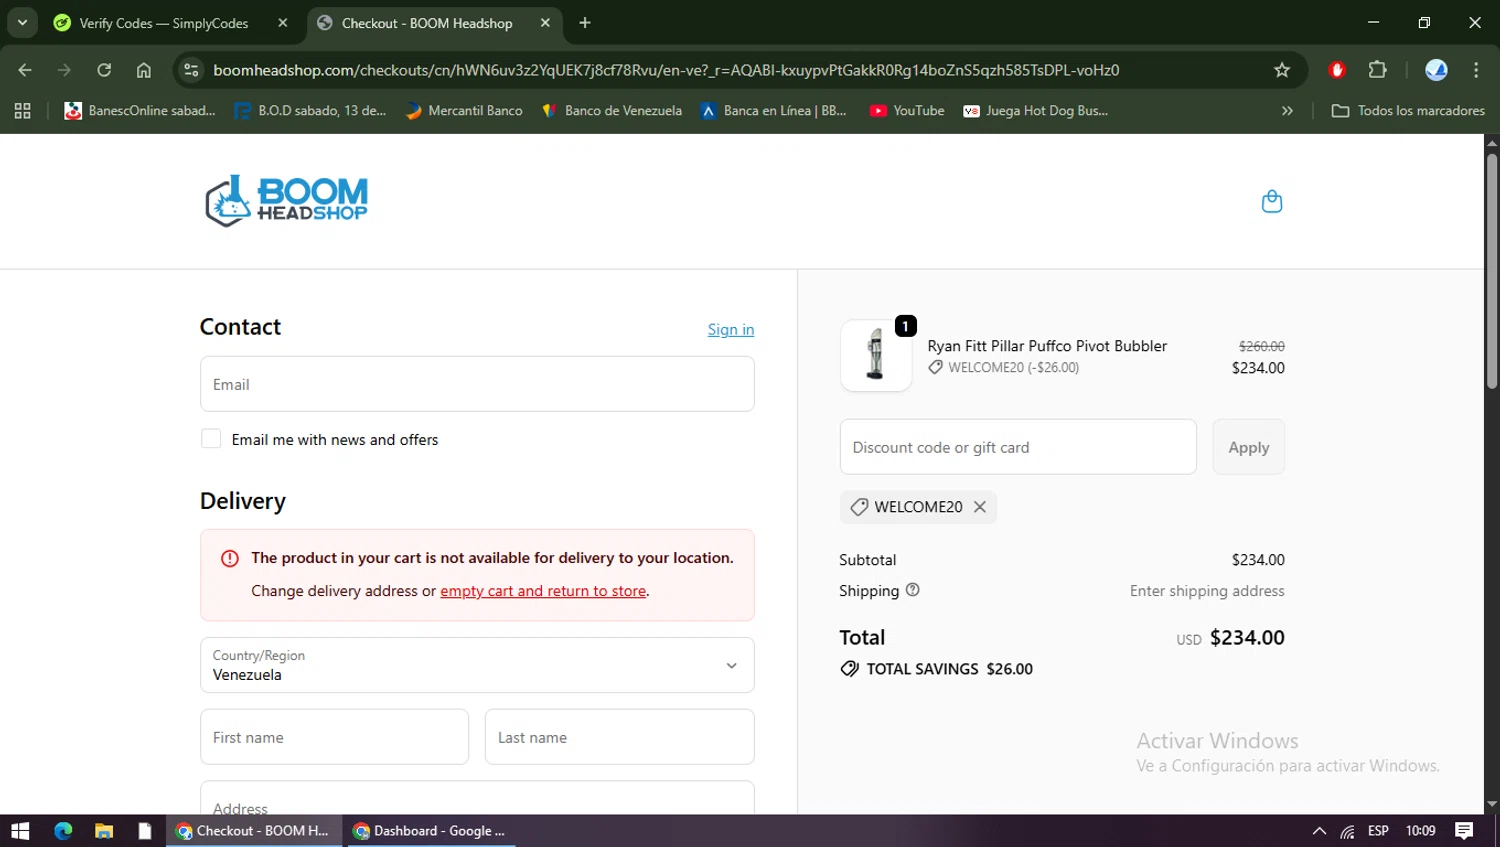
Task: Switch to Dashboard - Google taskbar window
Action: [x=430, y=831]
